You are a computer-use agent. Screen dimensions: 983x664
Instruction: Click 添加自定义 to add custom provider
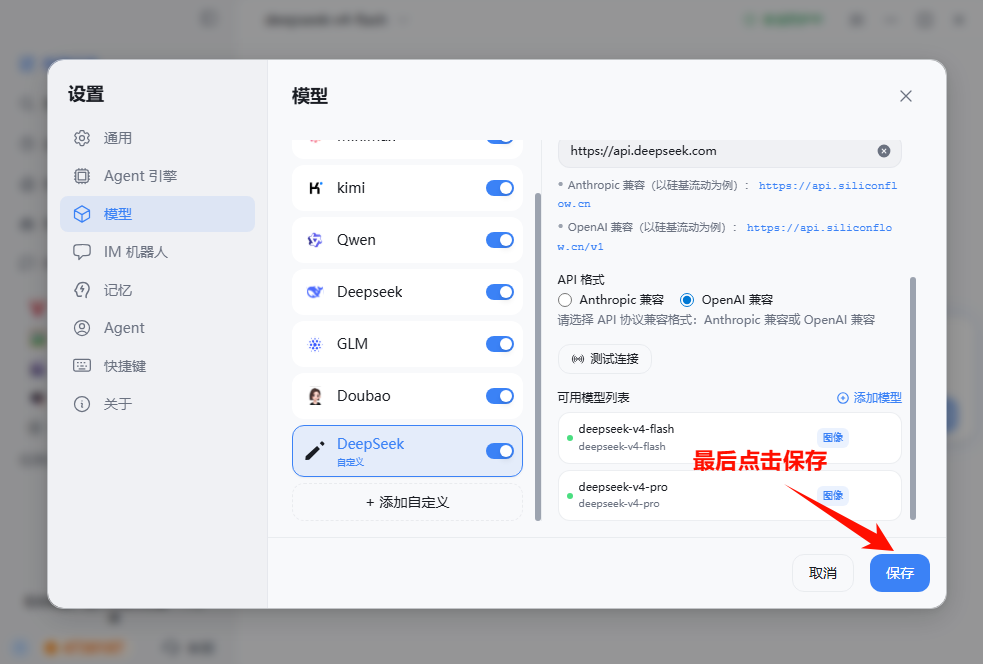[407, 502]
